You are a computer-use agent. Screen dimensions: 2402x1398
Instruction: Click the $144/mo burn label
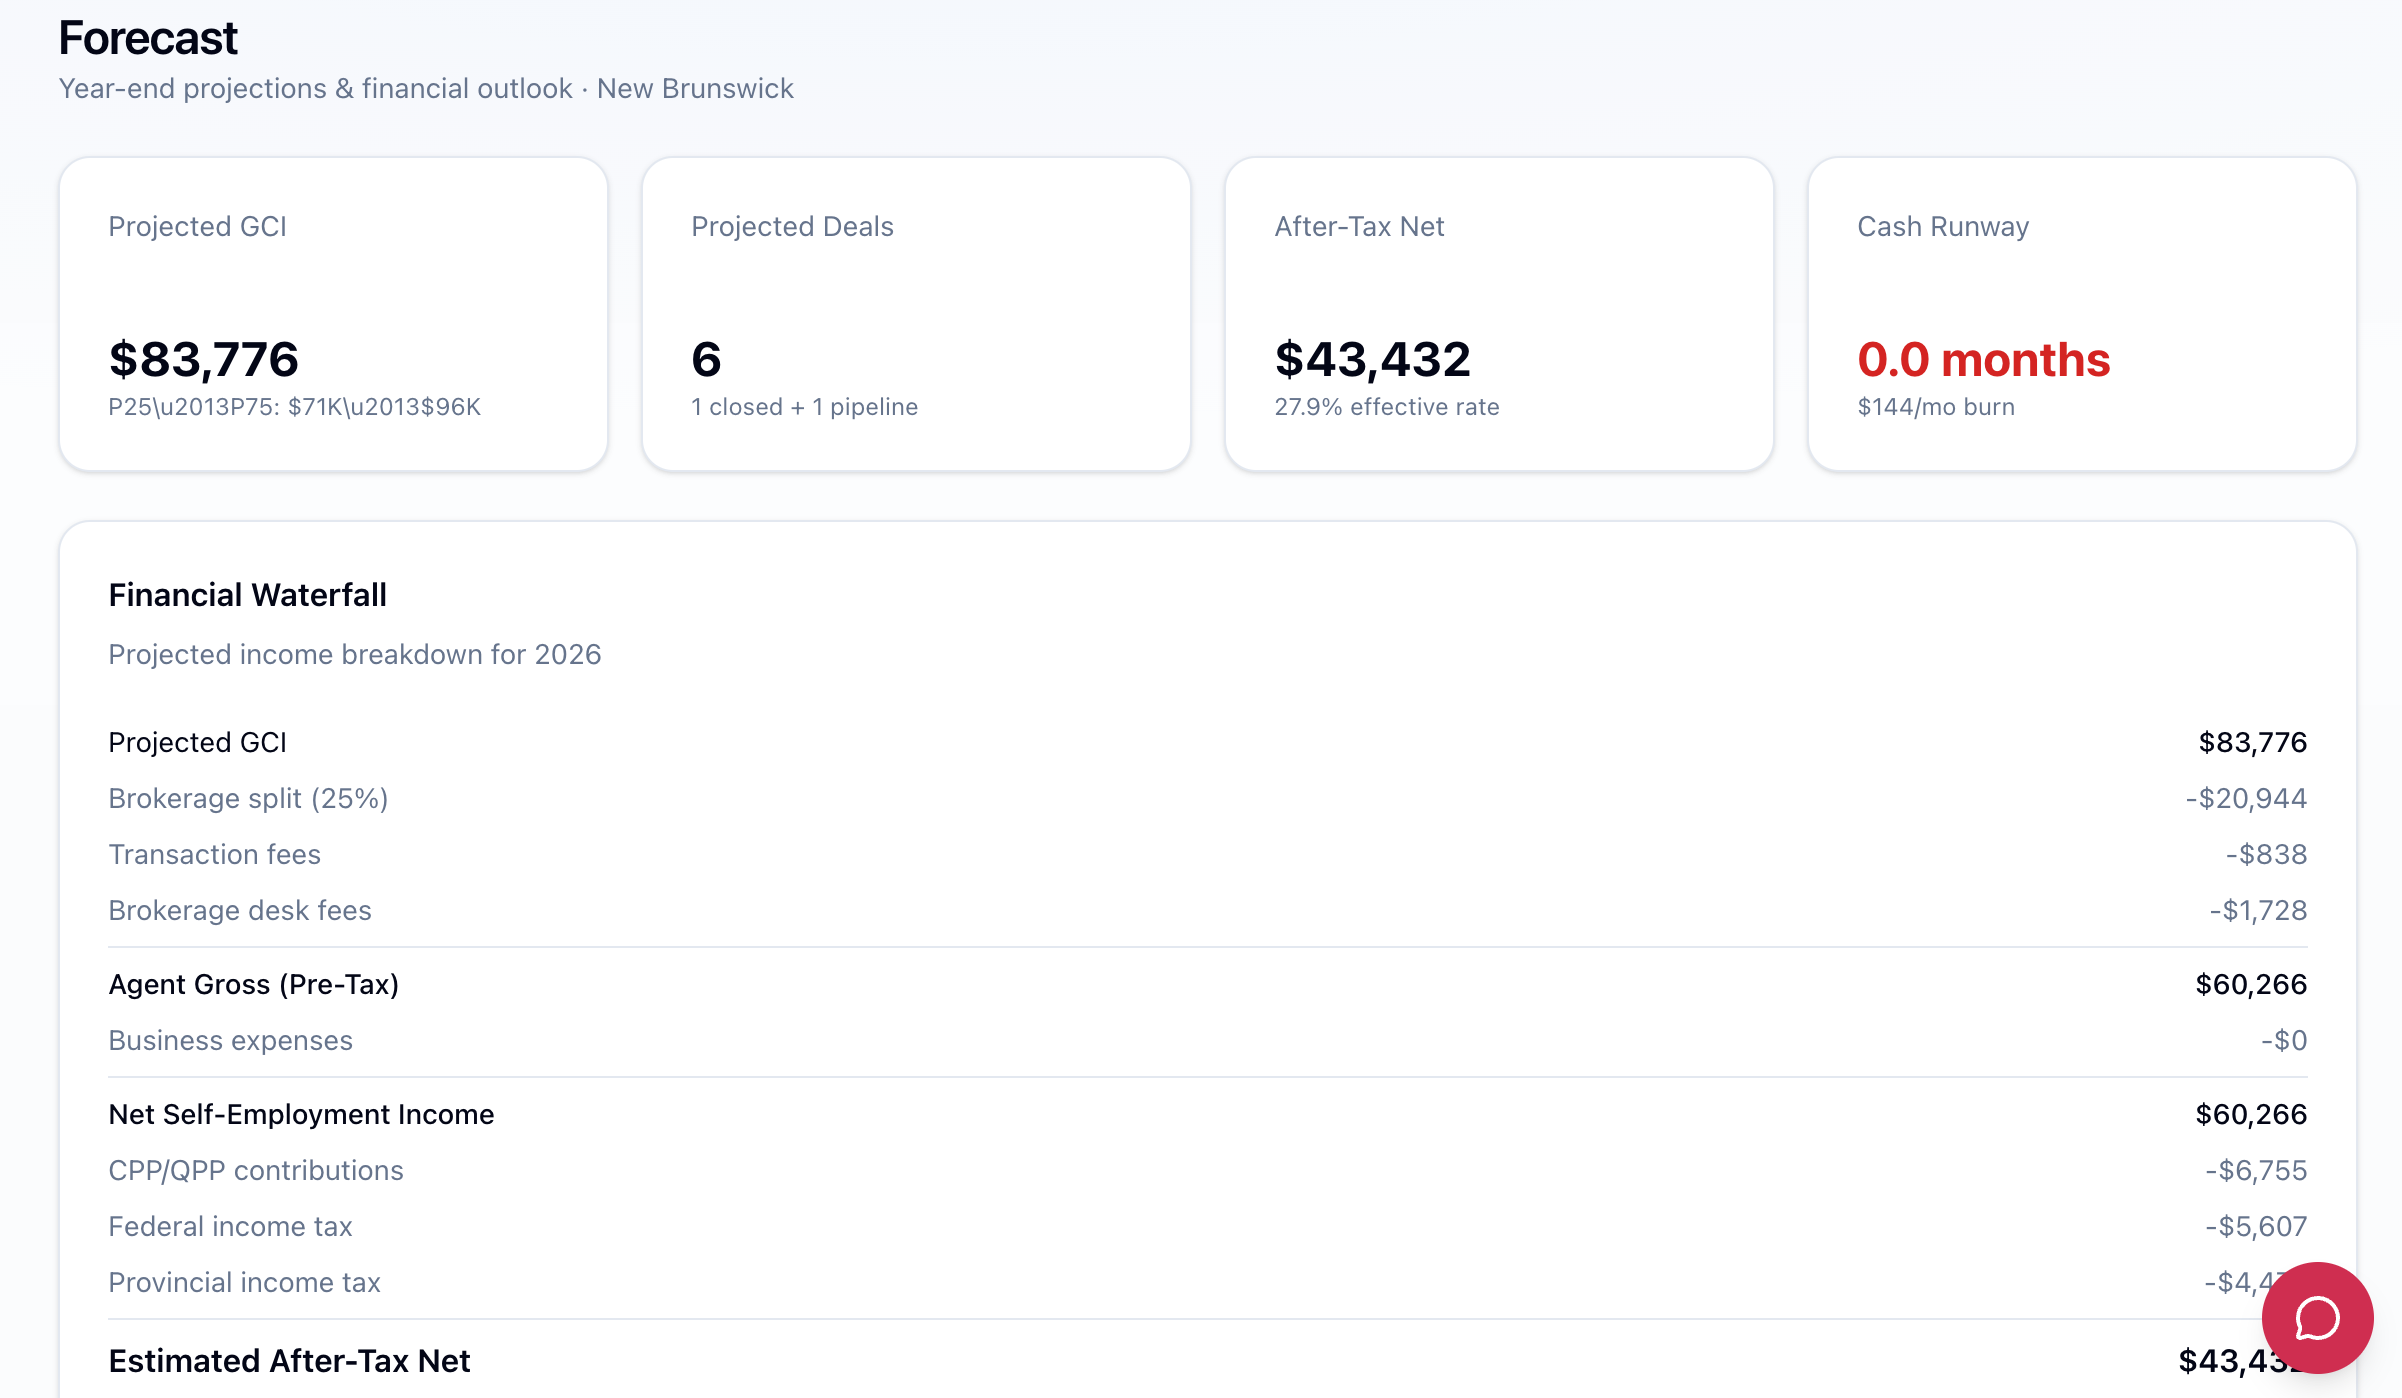tap(1935, 406)
